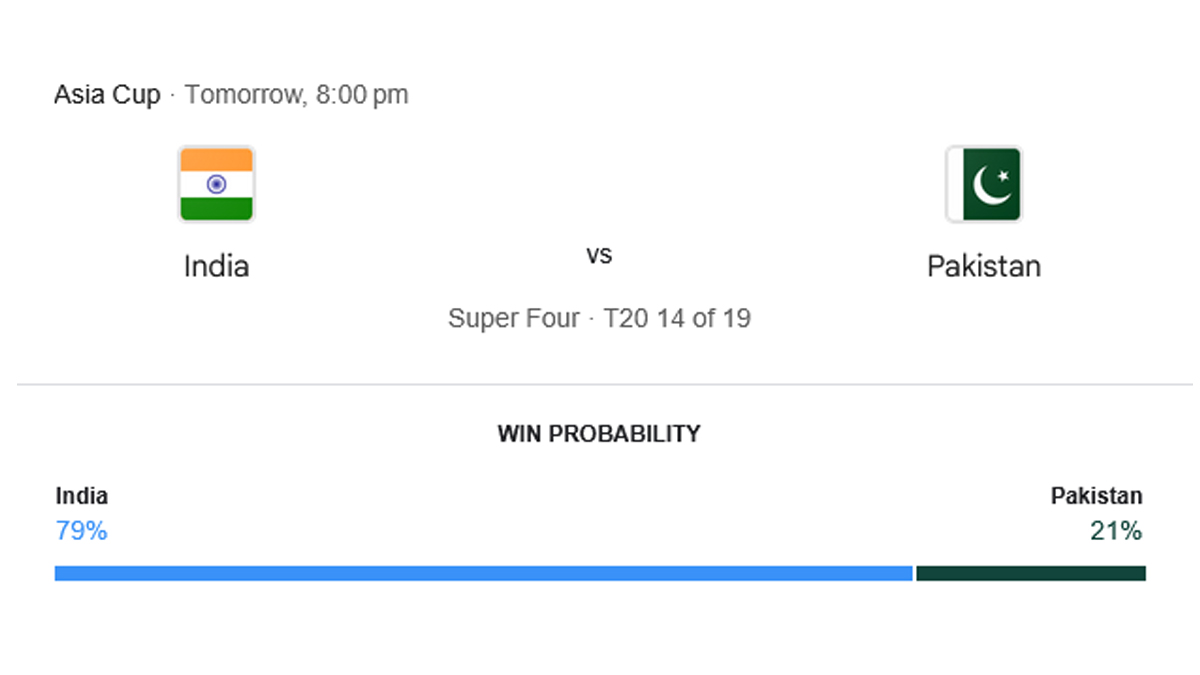Click the Pakistan label above 21%
This screenshot has height=675, width=1200.
(x=1096, y=496)
